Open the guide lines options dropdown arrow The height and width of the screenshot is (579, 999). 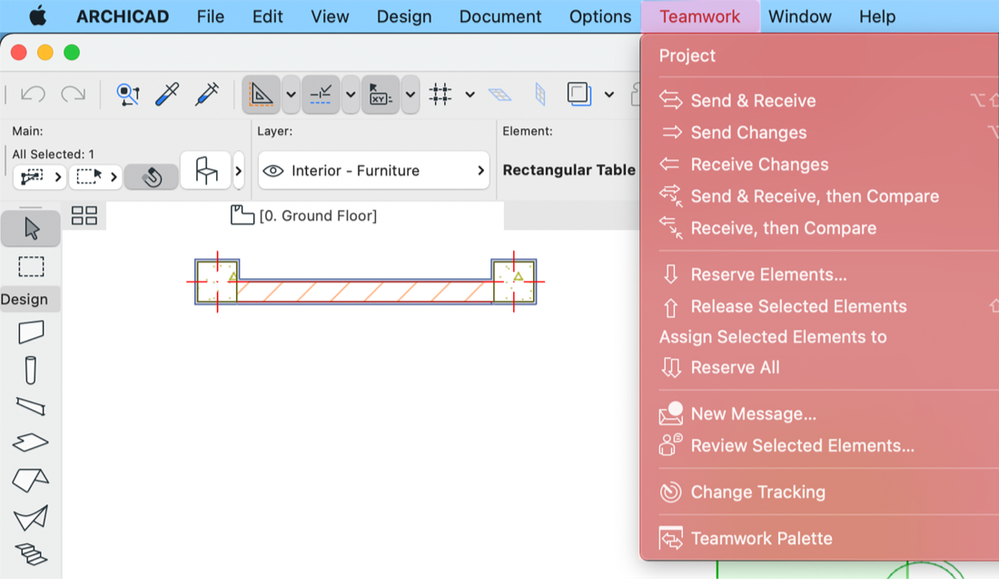pos(291,94)
